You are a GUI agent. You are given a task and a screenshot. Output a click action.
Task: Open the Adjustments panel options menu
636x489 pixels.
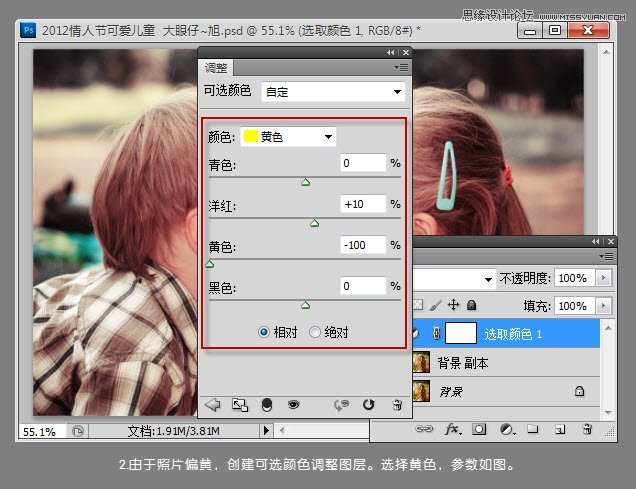(x=399, y=68)
